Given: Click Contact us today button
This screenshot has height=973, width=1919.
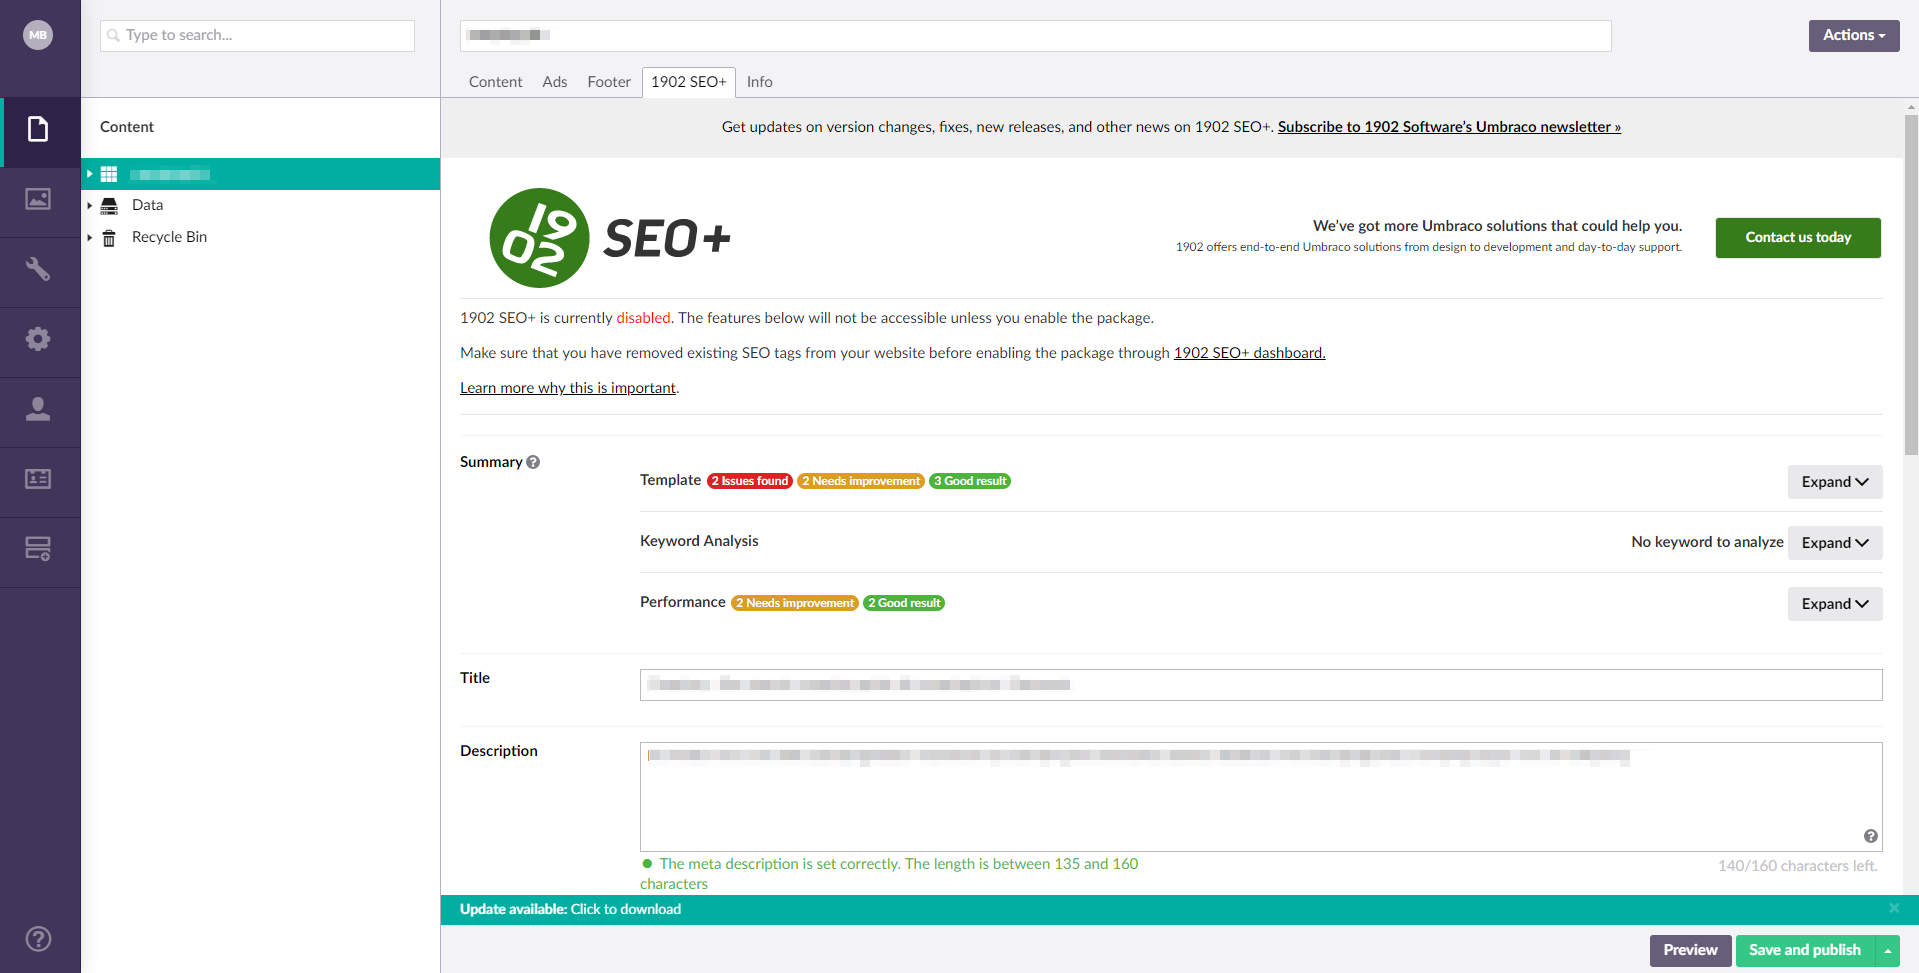Looking at the screenshot, I should [1798, 238].
